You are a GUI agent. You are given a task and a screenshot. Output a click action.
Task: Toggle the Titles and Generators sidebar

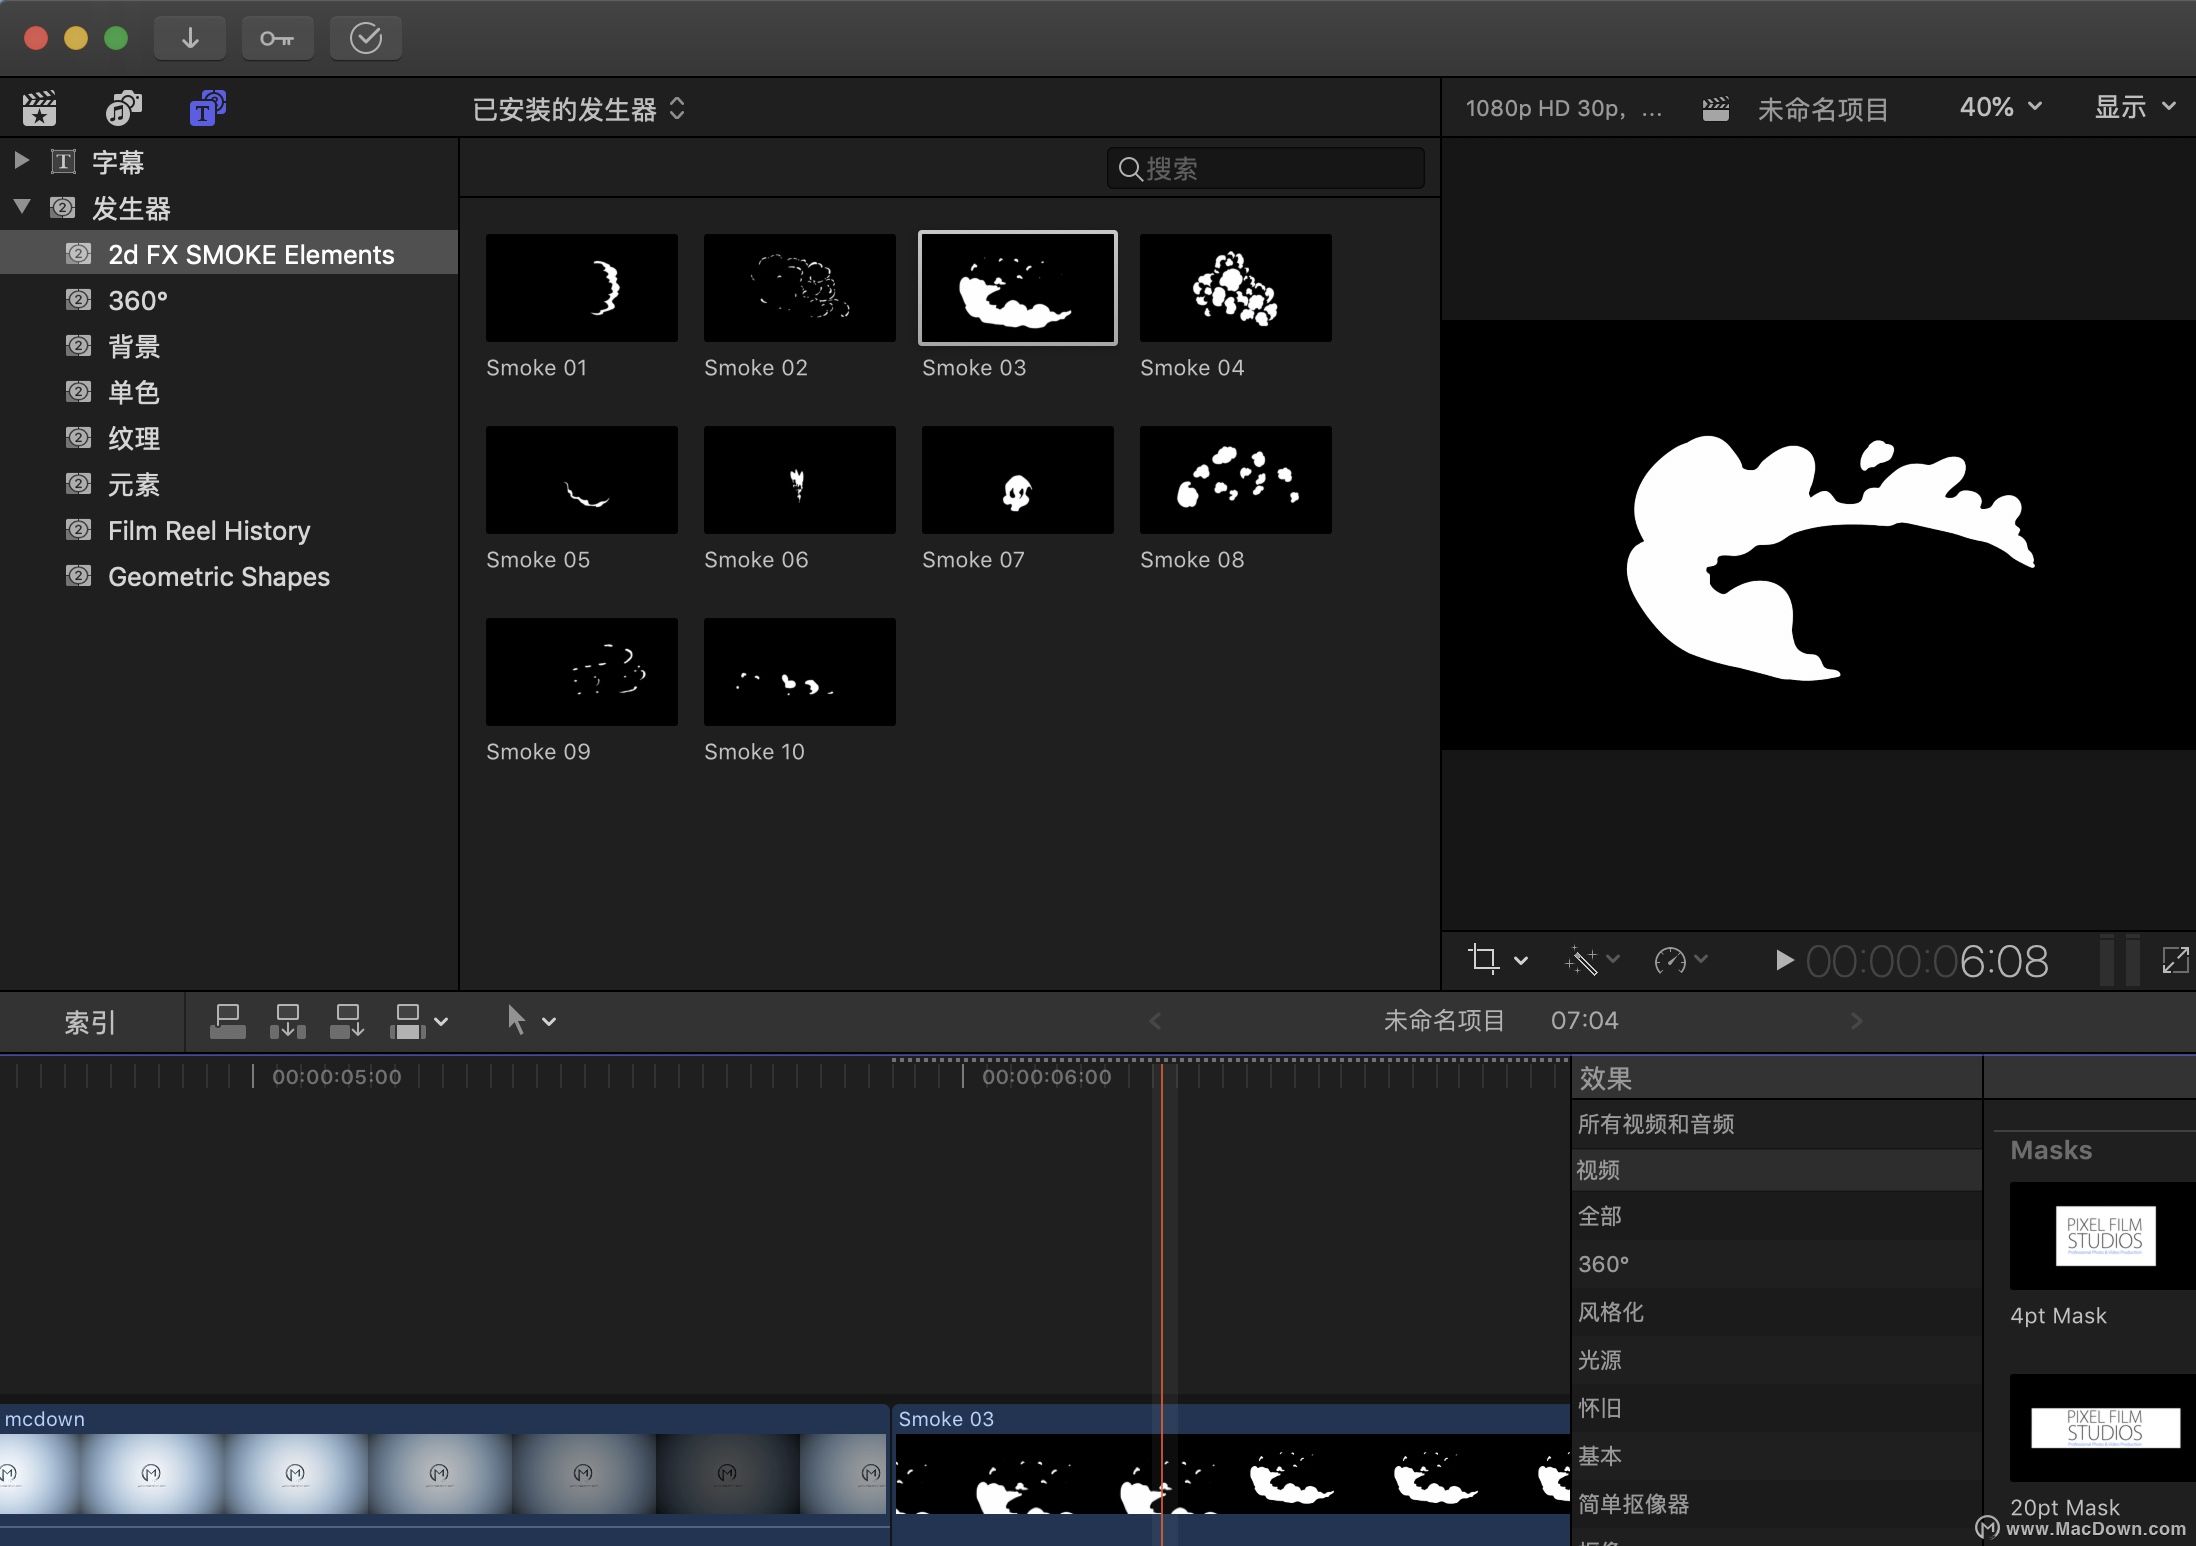point(207,108)
